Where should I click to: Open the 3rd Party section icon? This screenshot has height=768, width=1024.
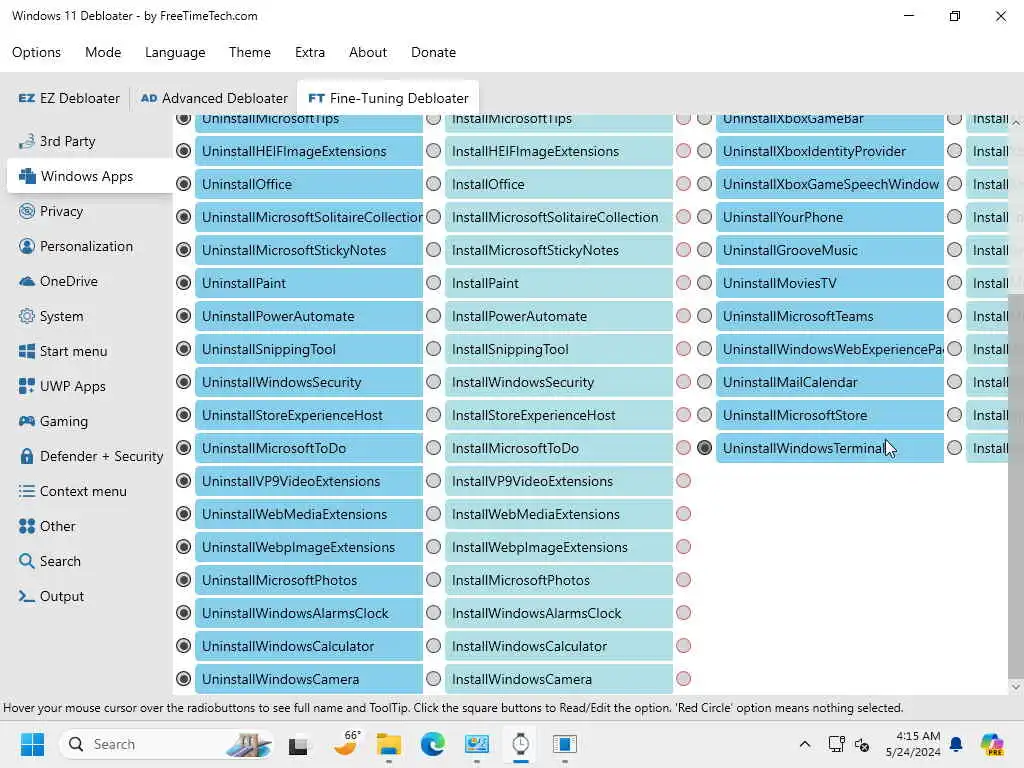(x=27, y=141)
